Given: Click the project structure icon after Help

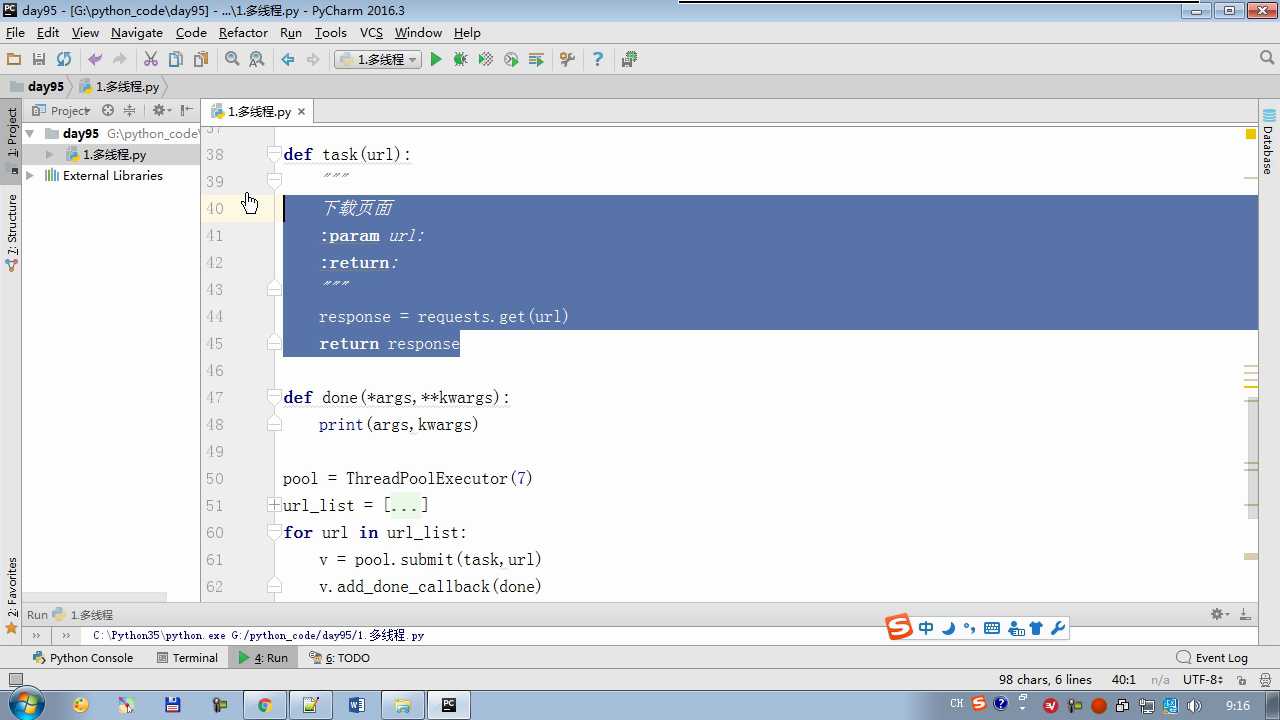Looking at the screenshot, I should 629,60.
